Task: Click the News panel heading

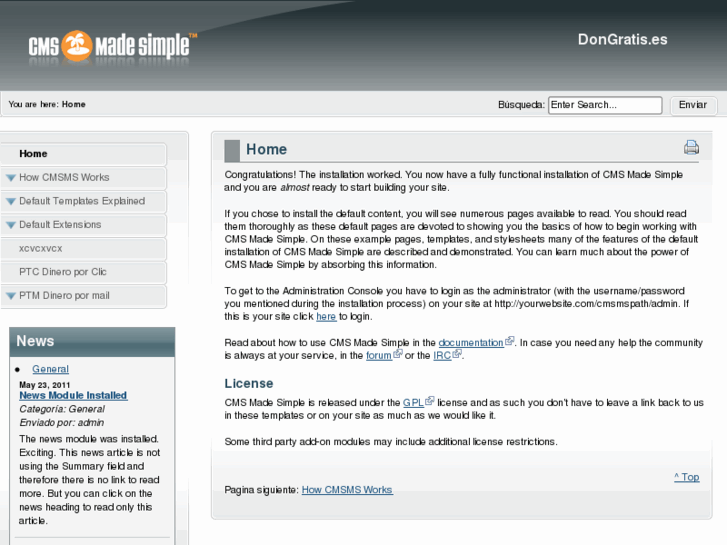Action: 35,341
